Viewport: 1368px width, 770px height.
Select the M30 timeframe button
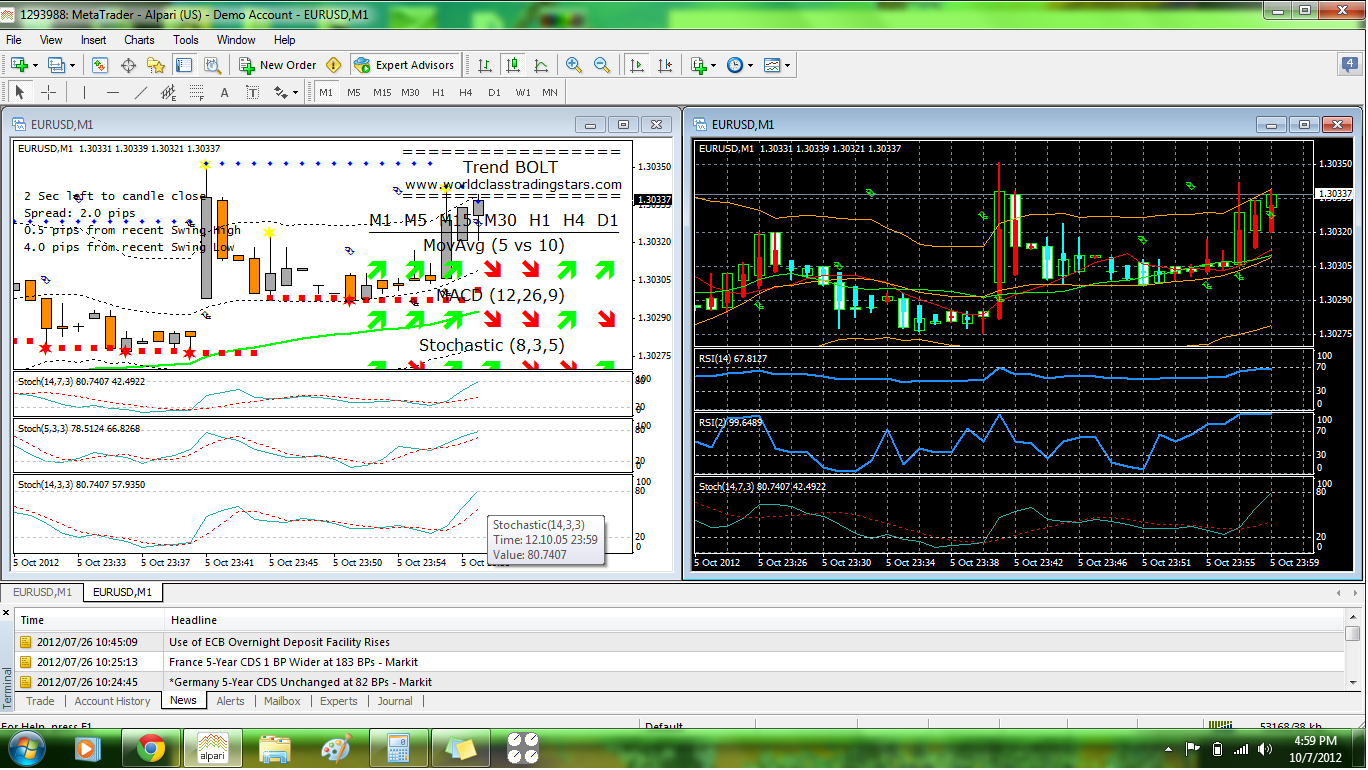410,93
